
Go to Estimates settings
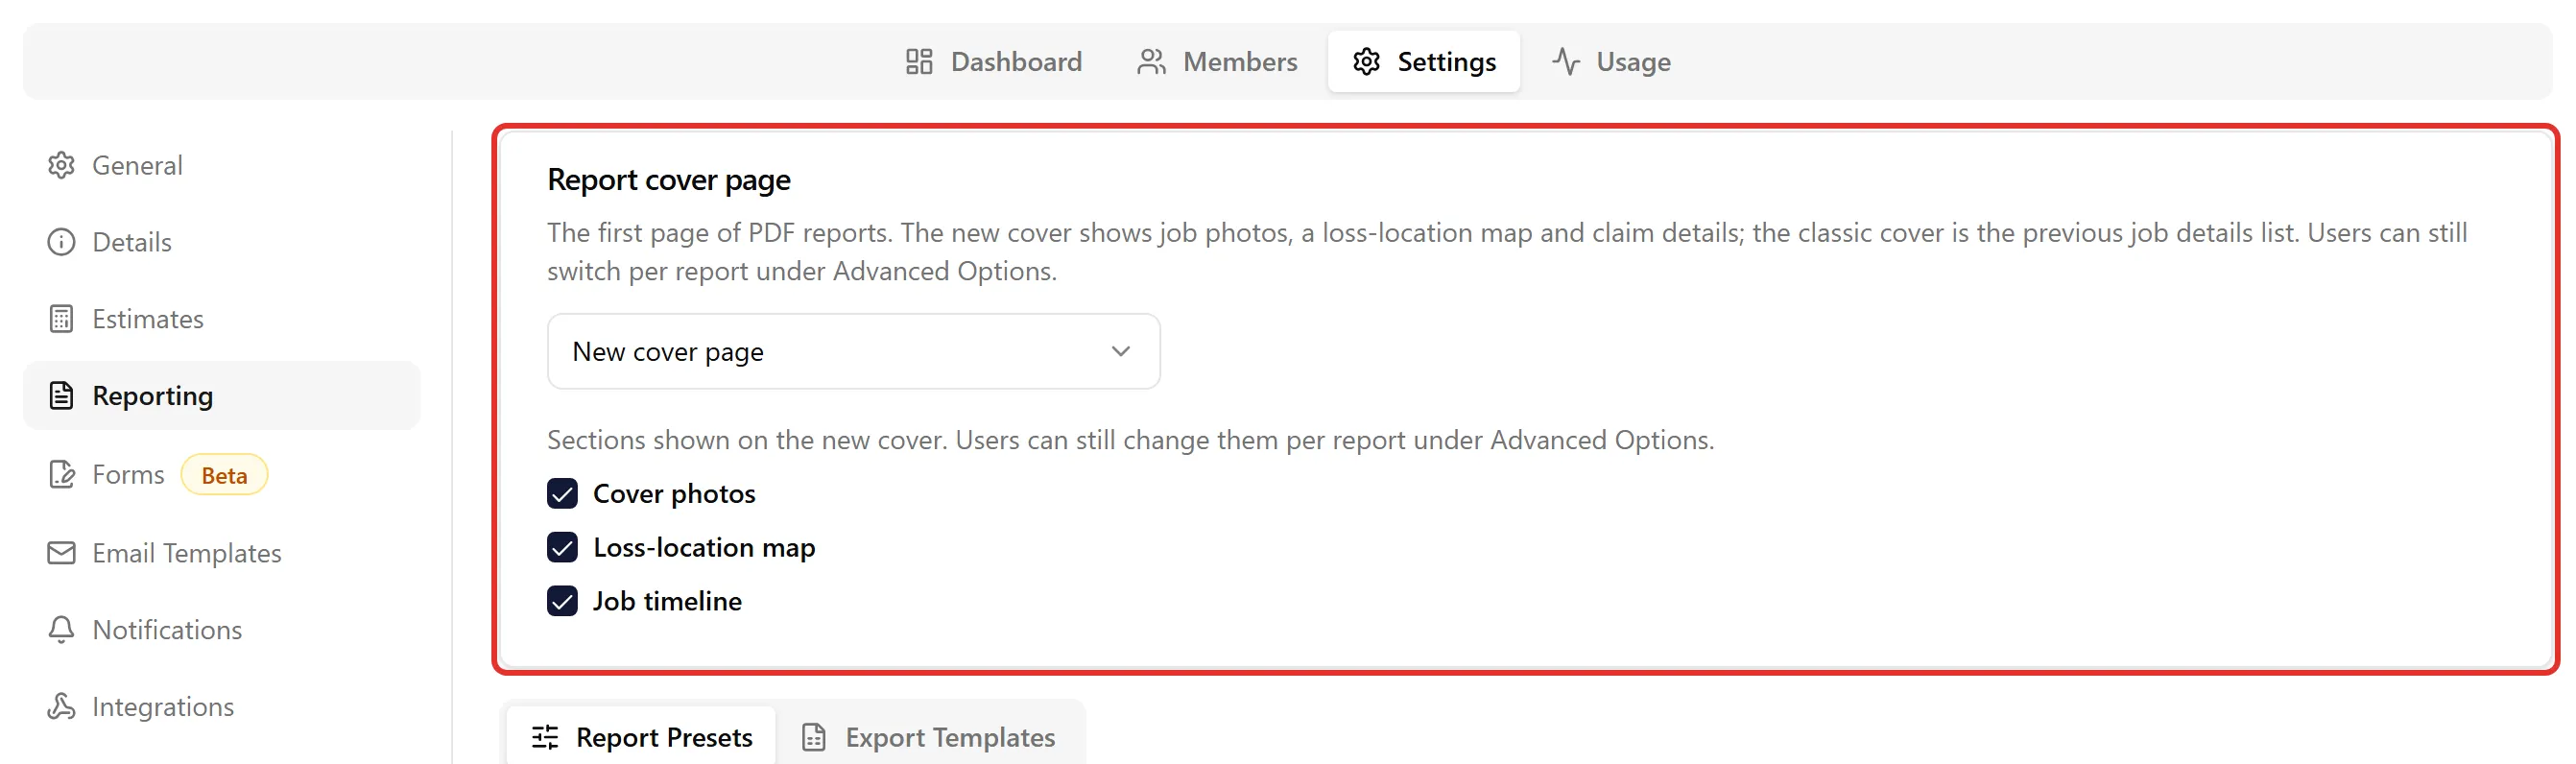click(221, 319)
